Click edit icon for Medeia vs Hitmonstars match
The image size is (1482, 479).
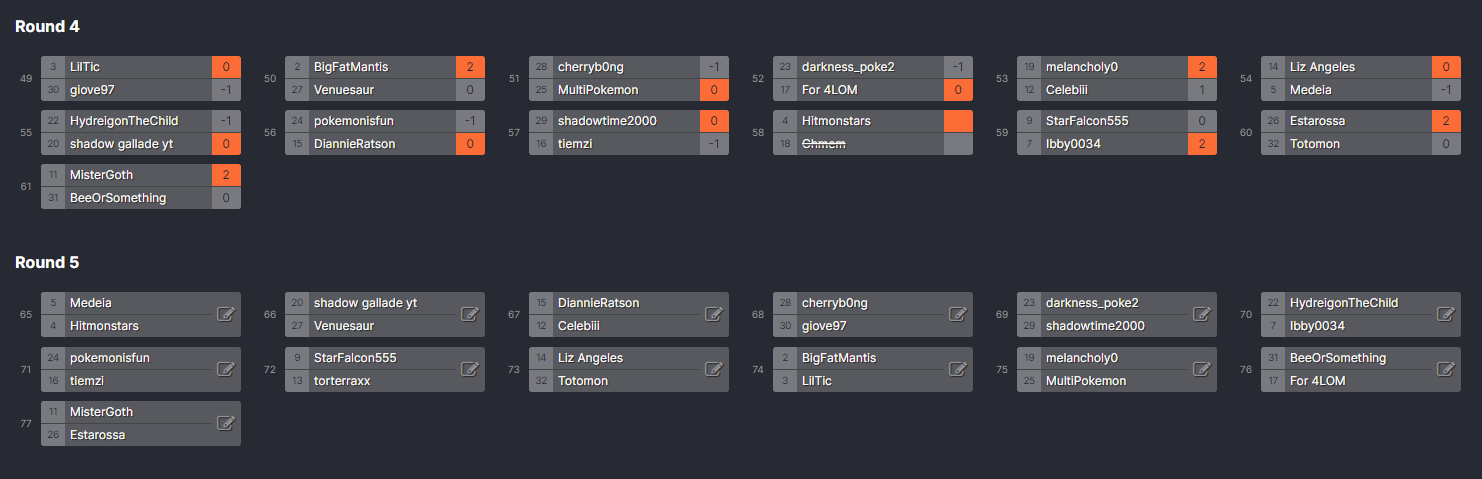pyautogui.click(x=226, y=314)
